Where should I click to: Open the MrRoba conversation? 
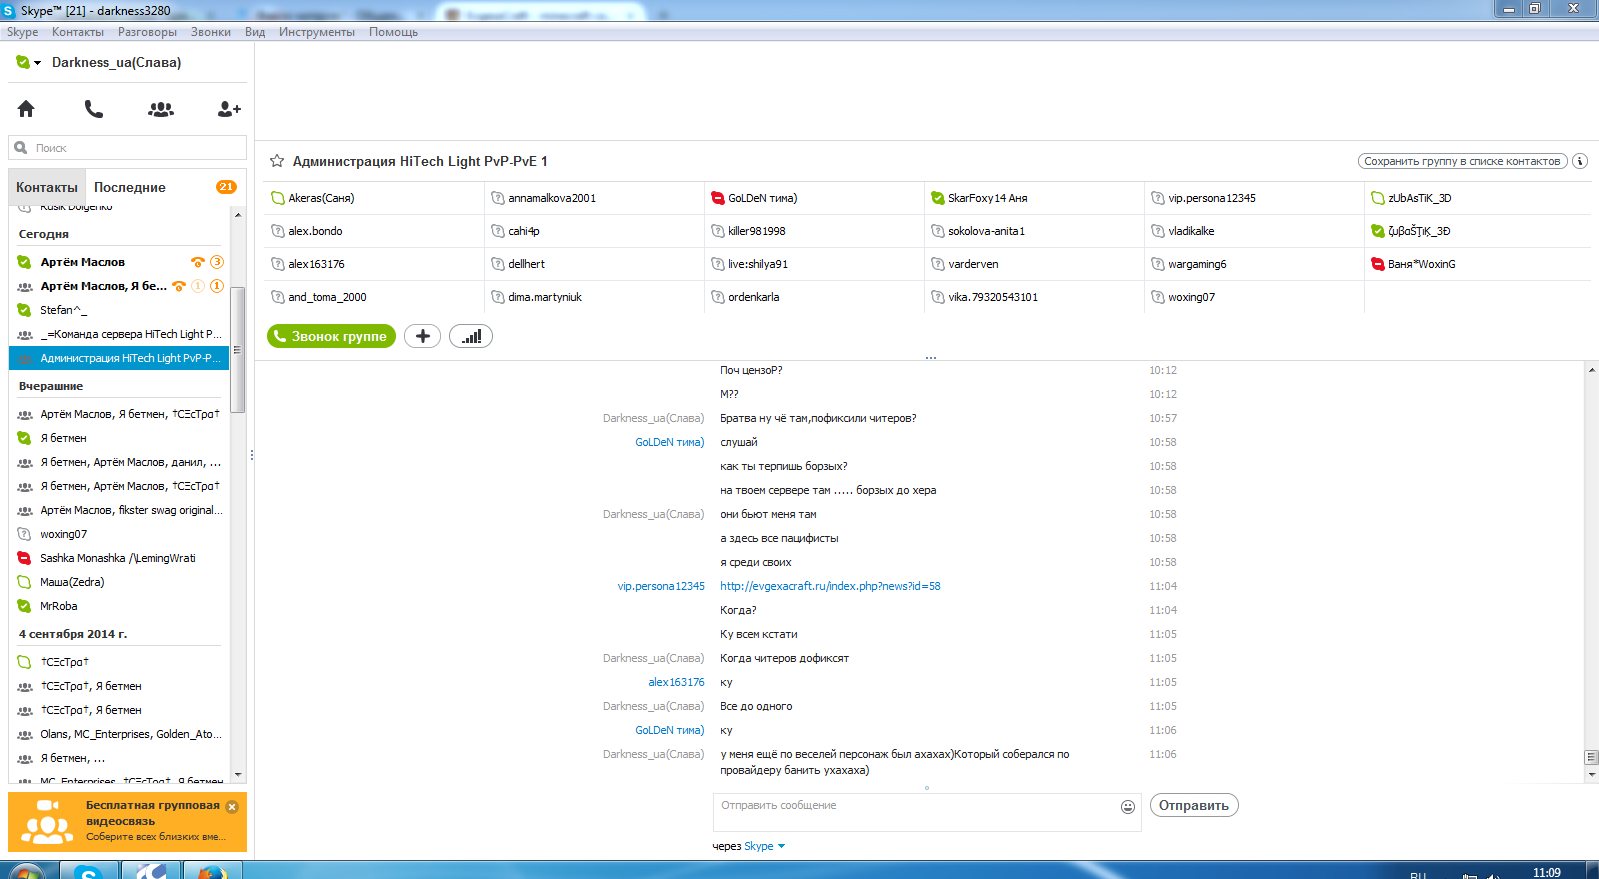[x=118, y=606]
